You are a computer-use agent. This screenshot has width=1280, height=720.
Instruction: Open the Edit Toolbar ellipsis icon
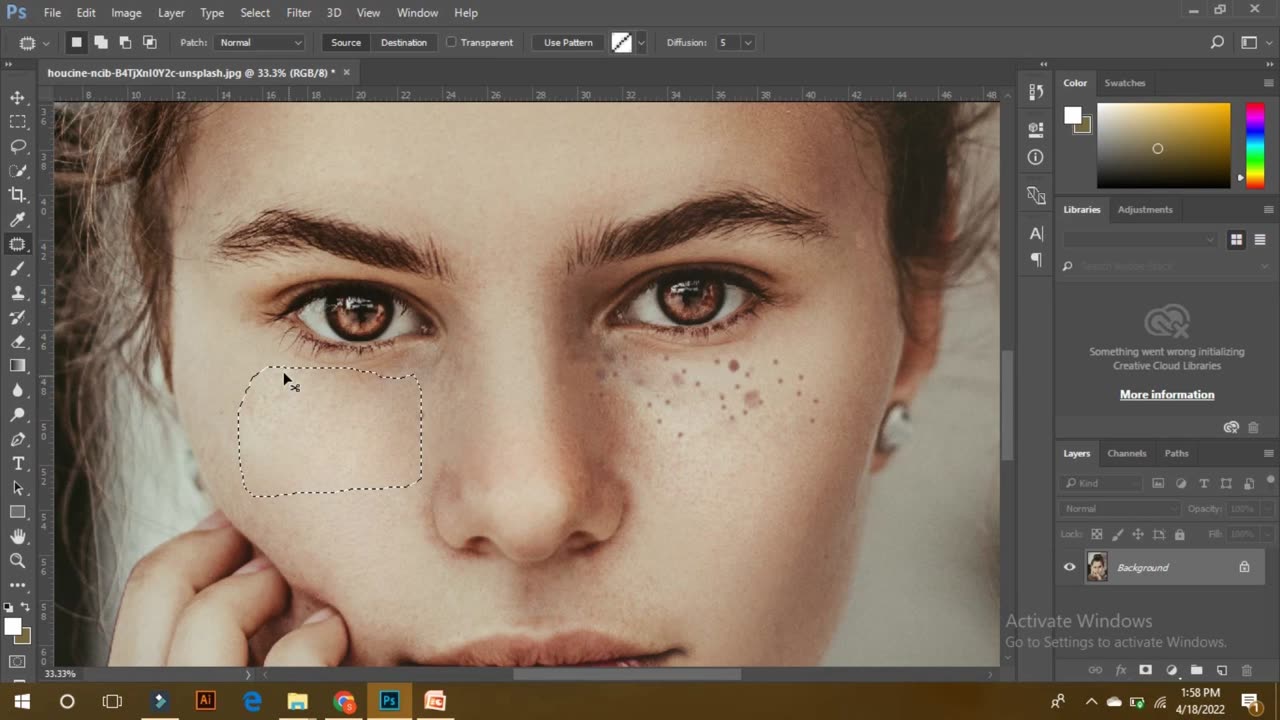(18, 585)
